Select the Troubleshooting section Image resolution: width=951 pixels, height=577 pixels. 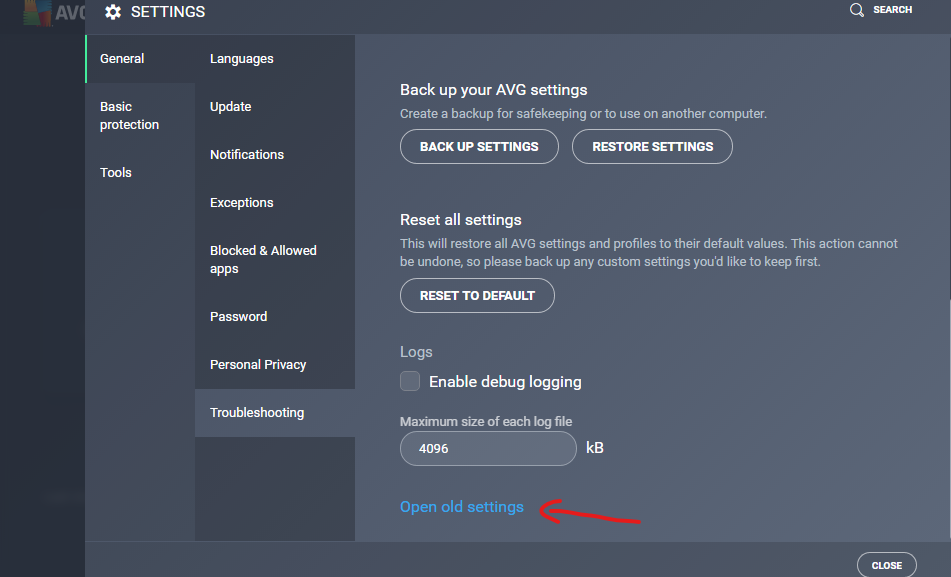(x=275, y=413)
